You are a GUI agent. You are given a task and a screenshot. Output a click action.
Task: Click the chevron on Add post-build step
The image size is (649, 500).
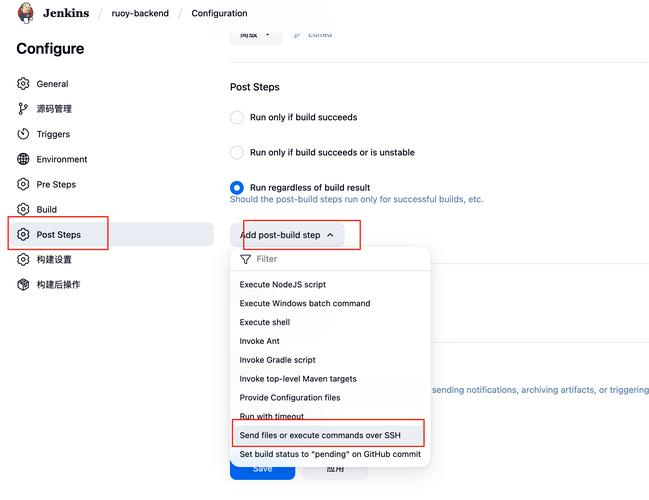click(x=330, y=235)
